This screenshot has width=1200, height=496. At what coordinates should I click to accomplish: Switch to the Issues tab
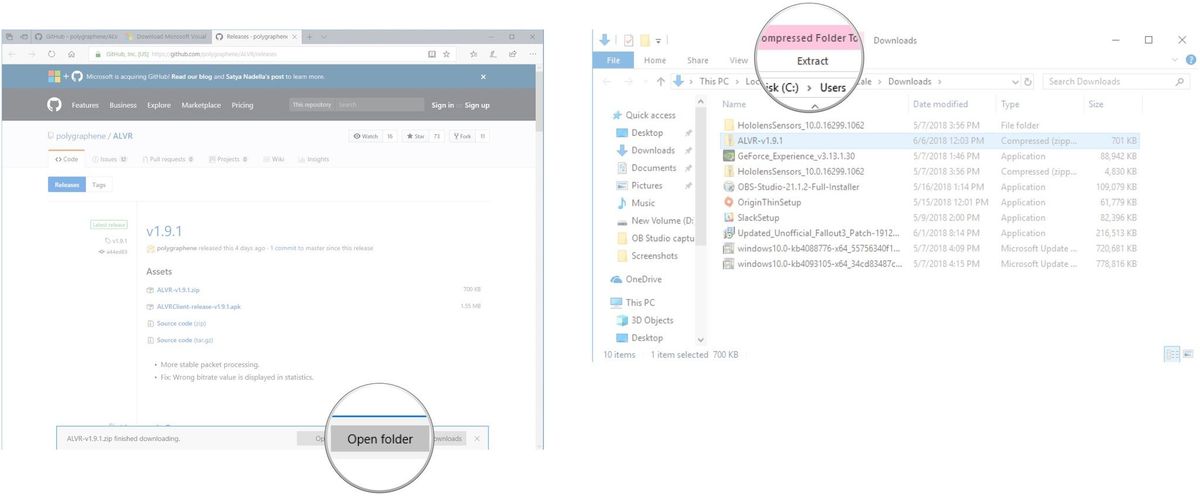click(109, 159)
